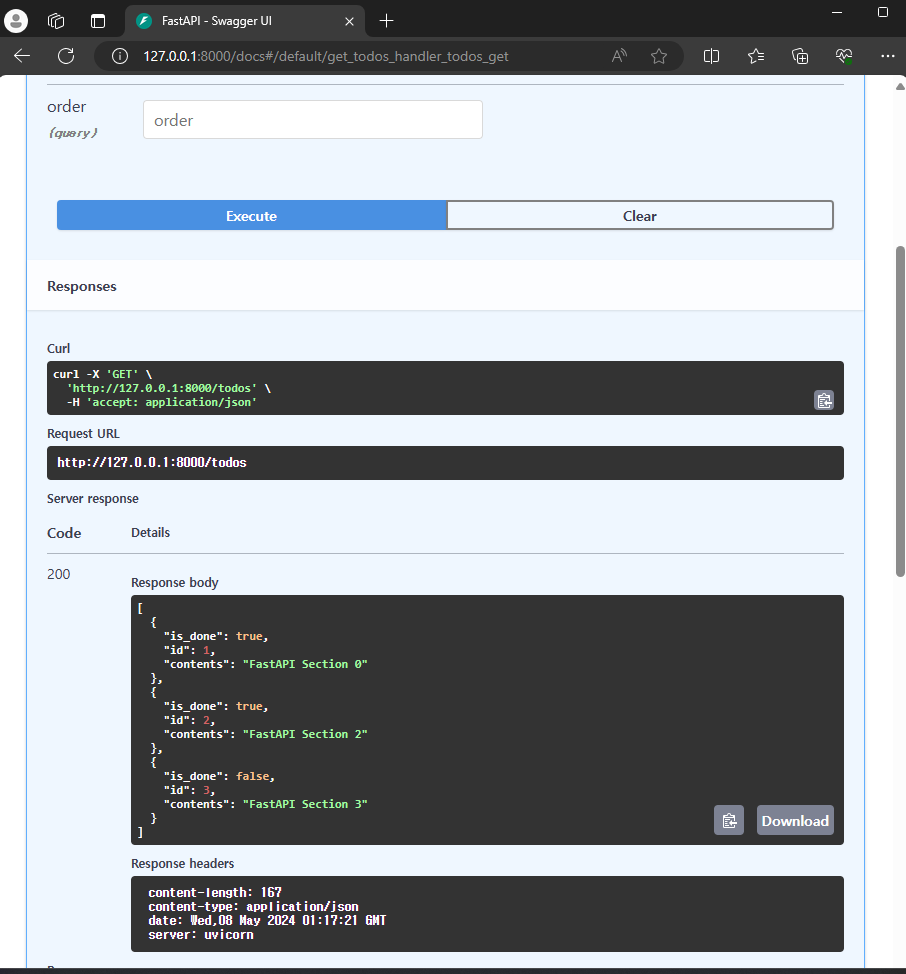Click the date header line

pos(267,921)
